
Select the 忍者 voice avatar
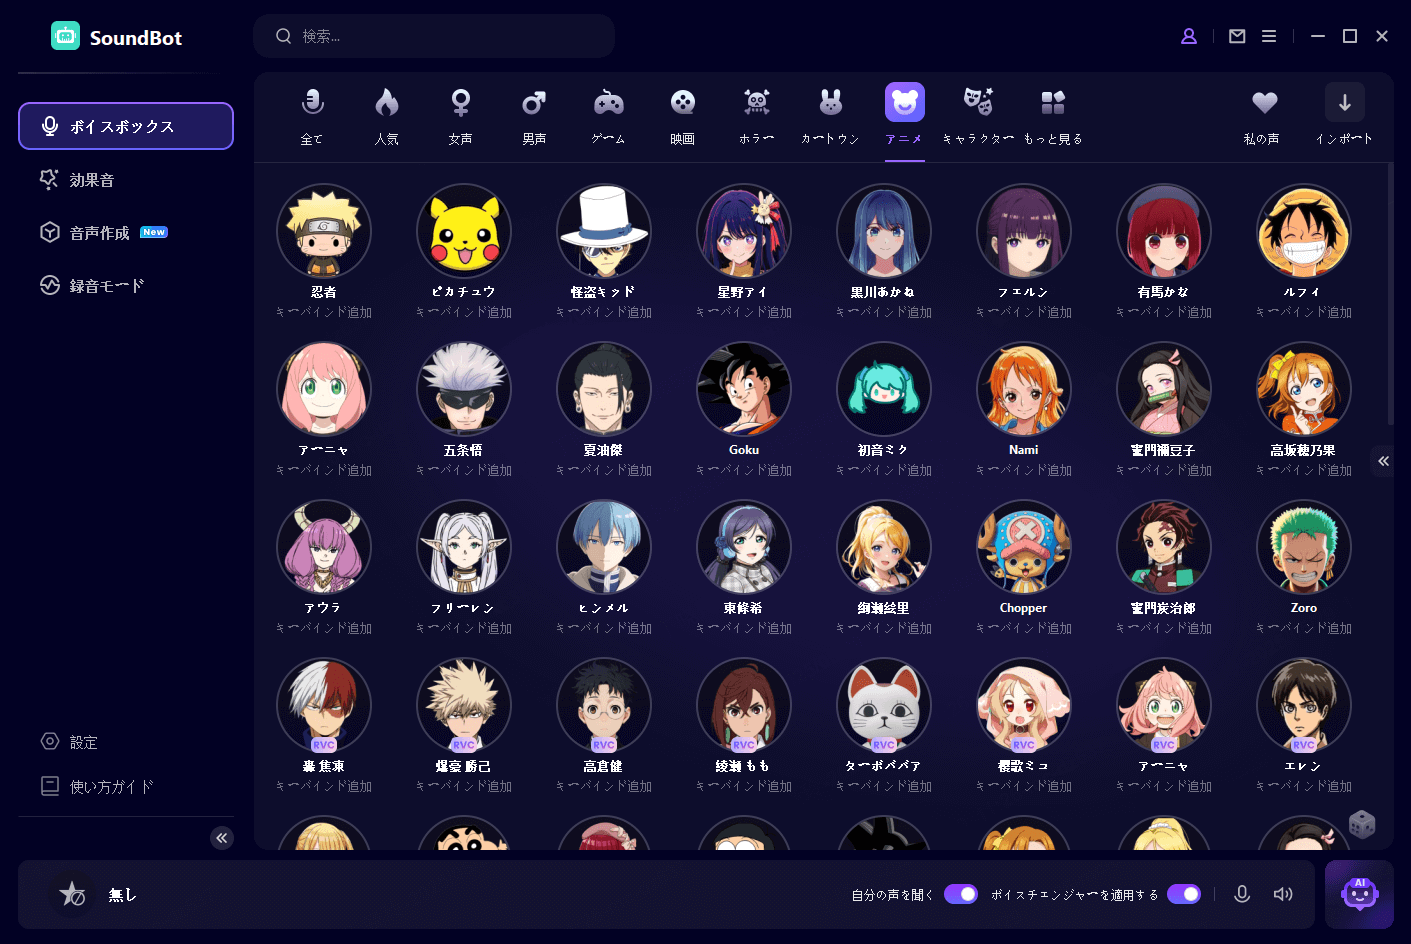(x=324, y=231)
